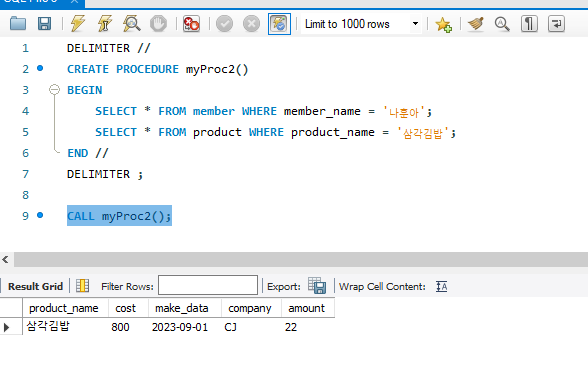Toggle display of invisible characters

pyautogui.click(x=529, y=24)
